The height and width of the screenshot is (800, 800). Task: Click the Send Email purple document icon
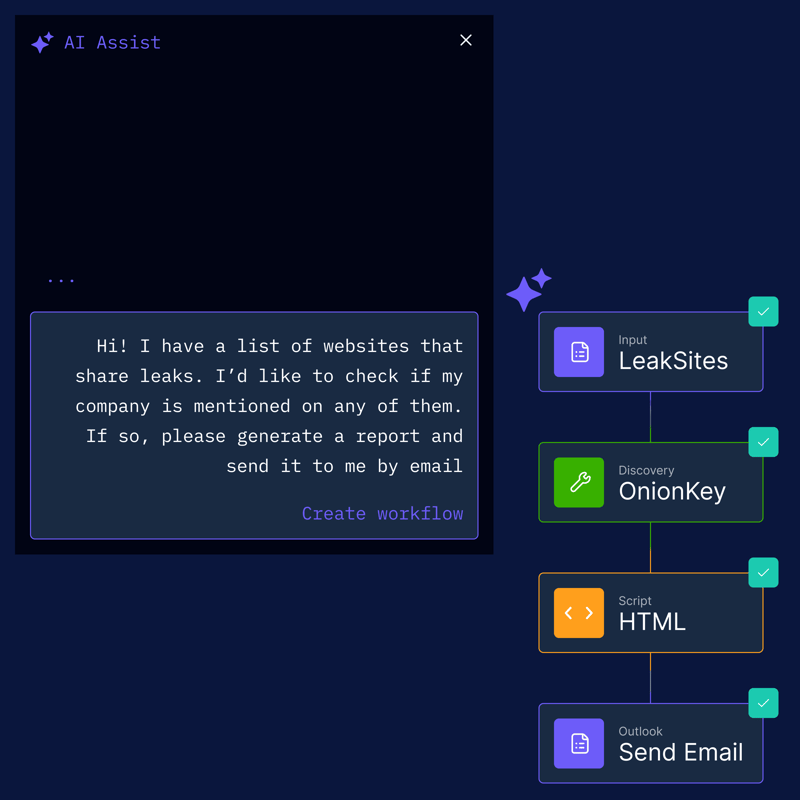(579, 743)
